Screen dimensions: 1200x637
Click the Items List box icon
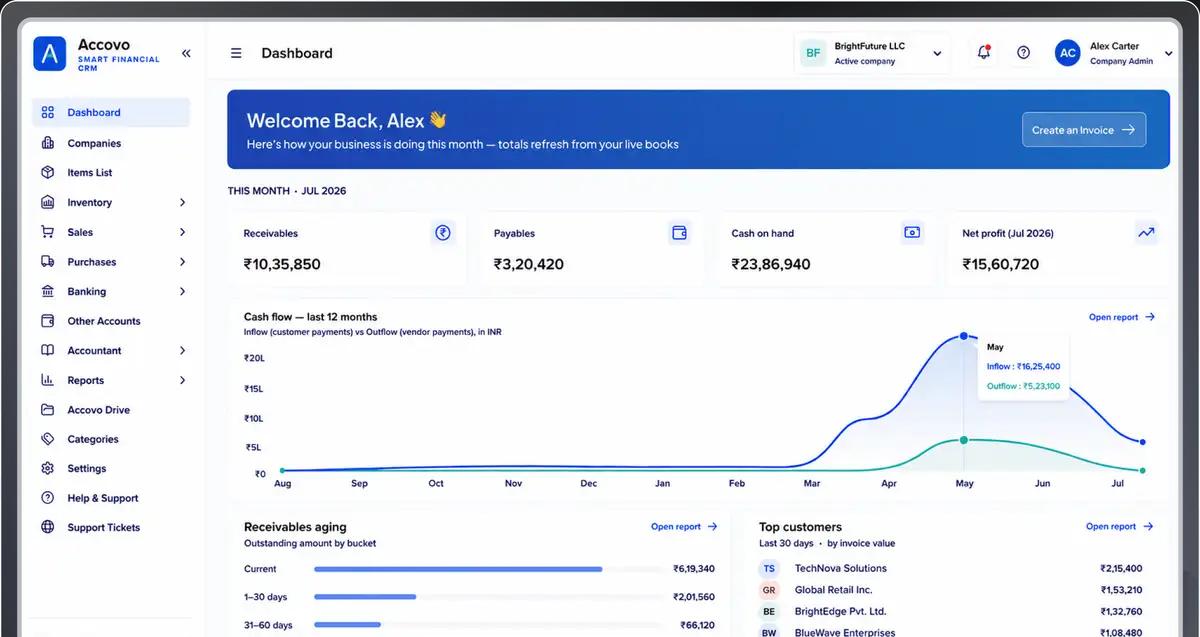point(47,173)
